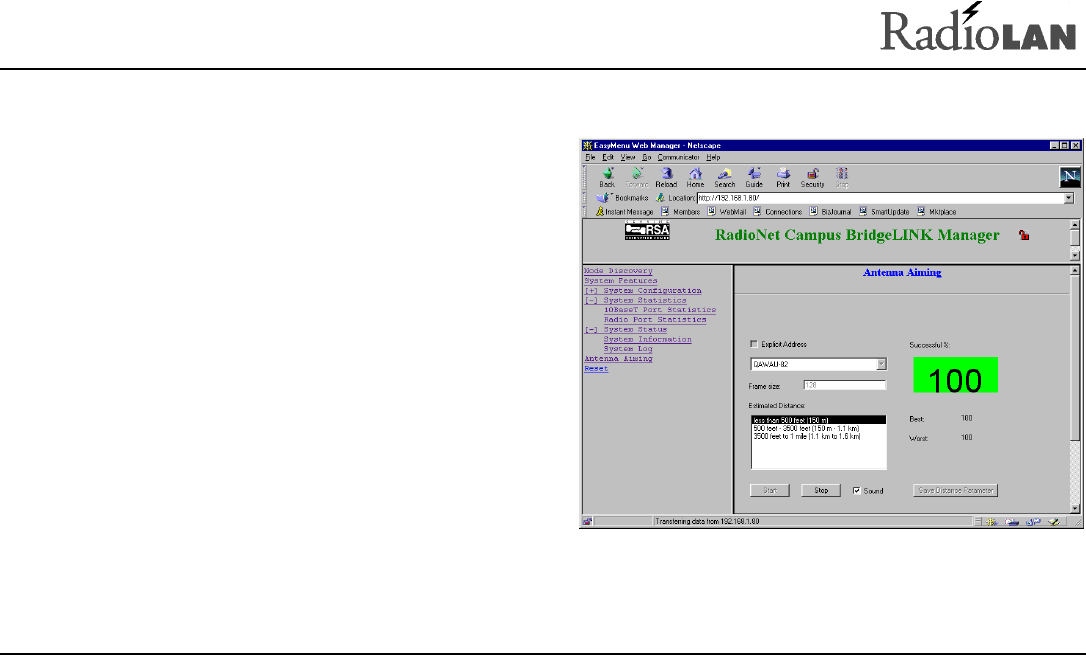This screenshot has width=1086, height=655.
Task: Open the Bookmarks icon
Action: coord(603,198)
